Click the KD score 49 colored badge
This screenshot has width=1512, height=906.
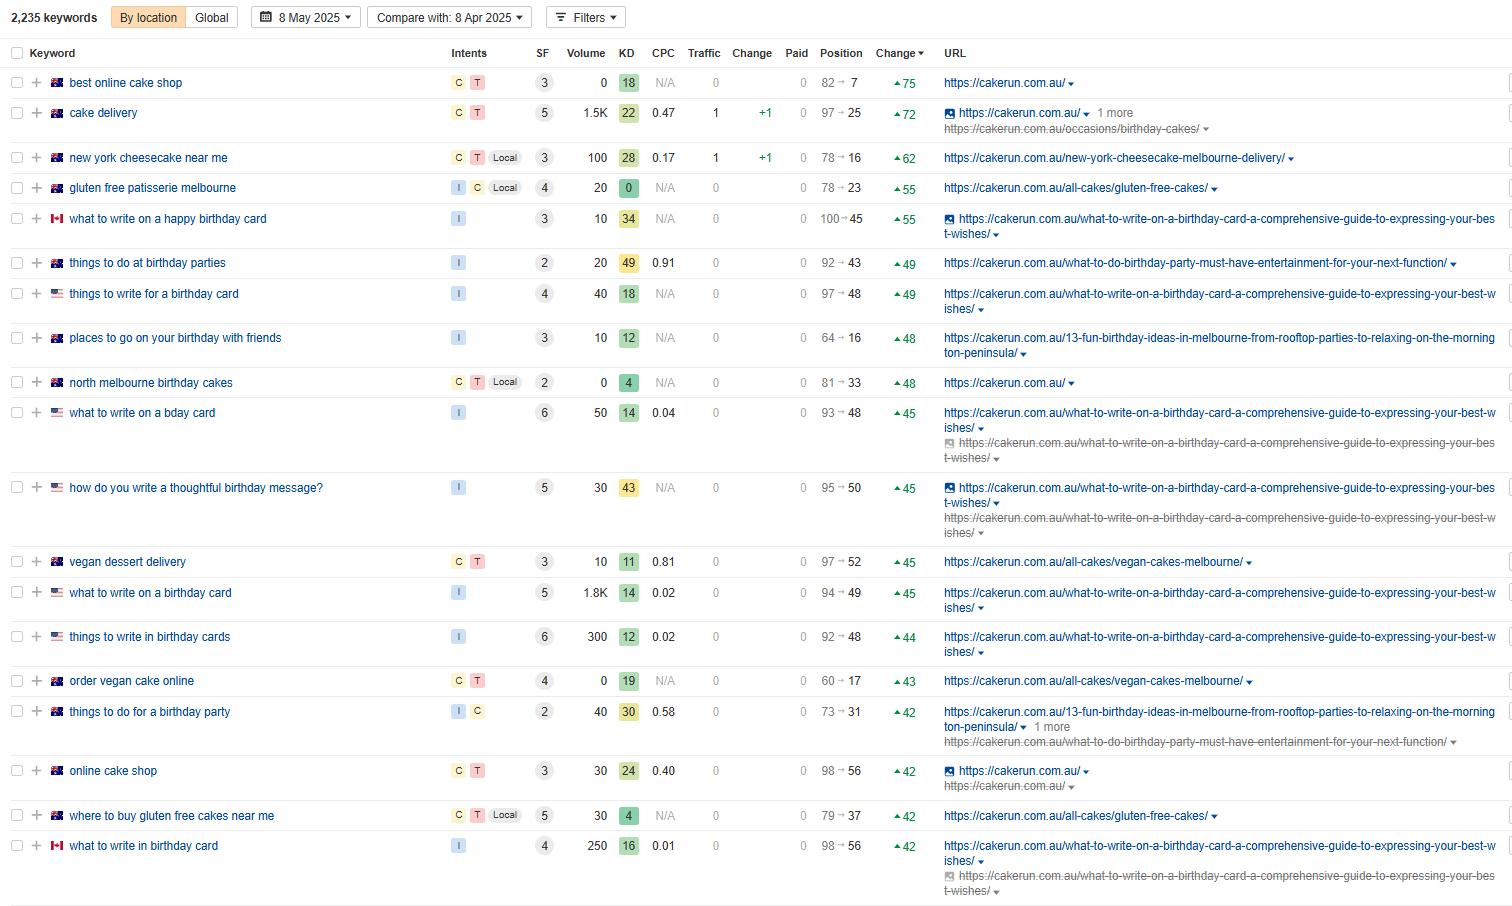click(x=628, y=263)
